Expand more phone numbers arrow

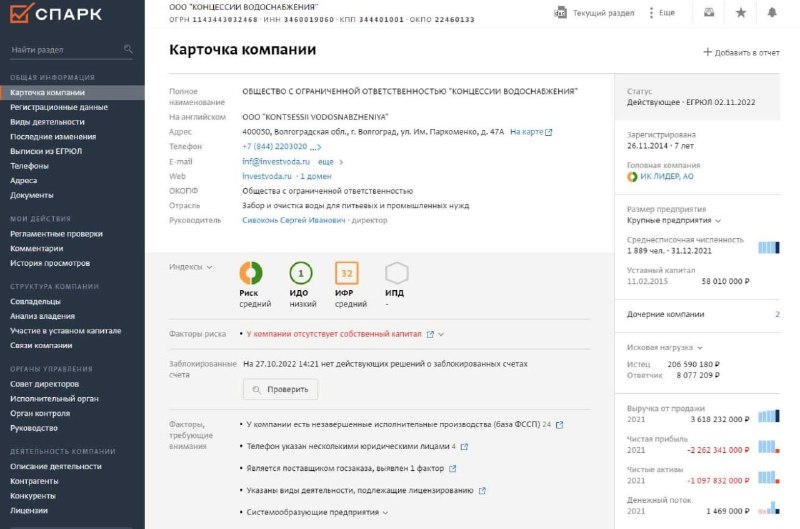pos(316,147)
